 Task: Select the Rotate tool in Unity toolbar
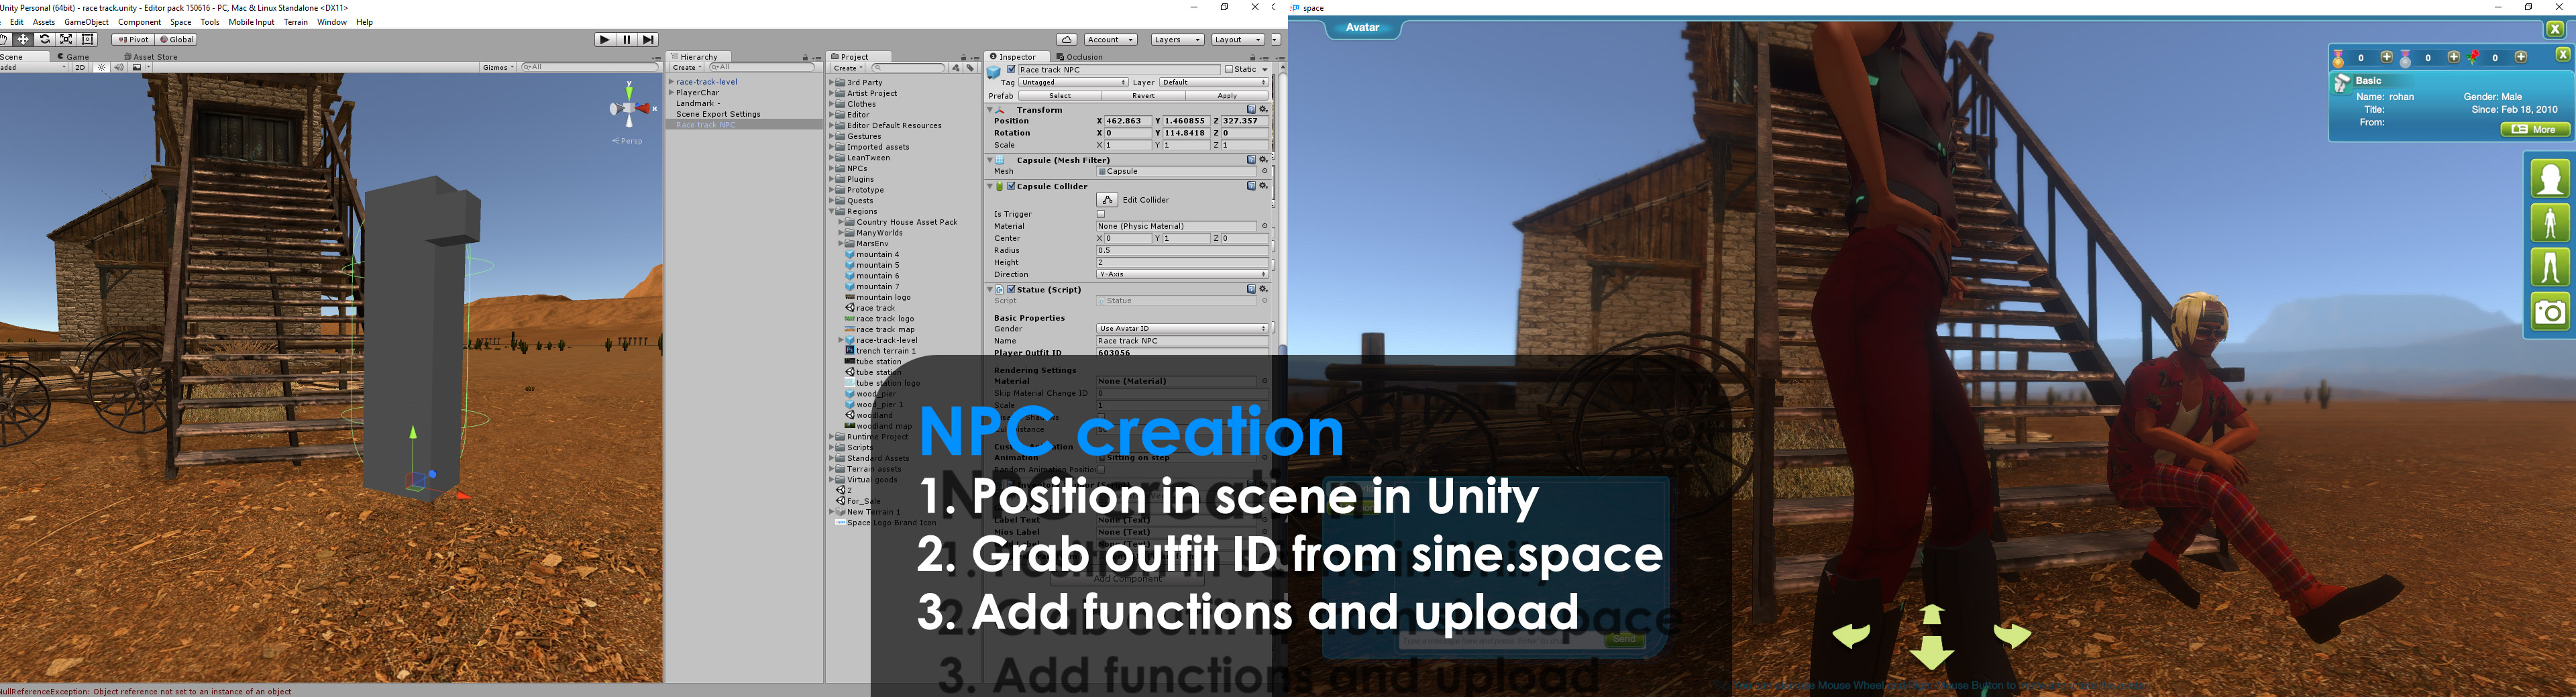coord(45,39)
